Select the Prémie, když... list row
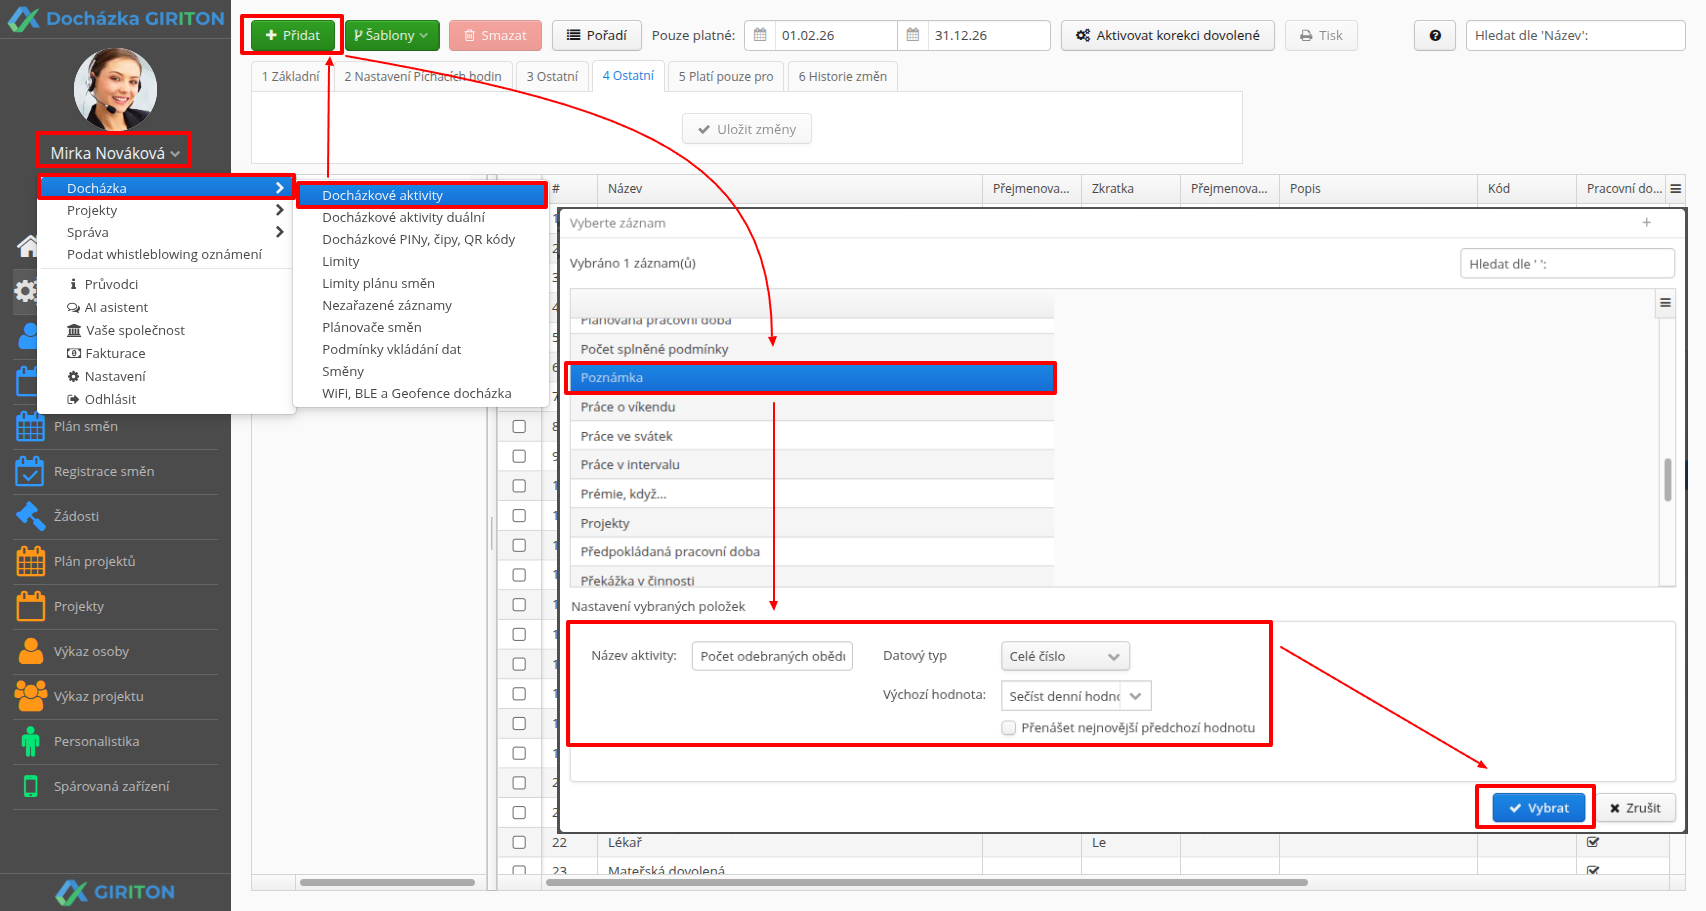This screenshot has width=1706, height=911. pos(812,494)
